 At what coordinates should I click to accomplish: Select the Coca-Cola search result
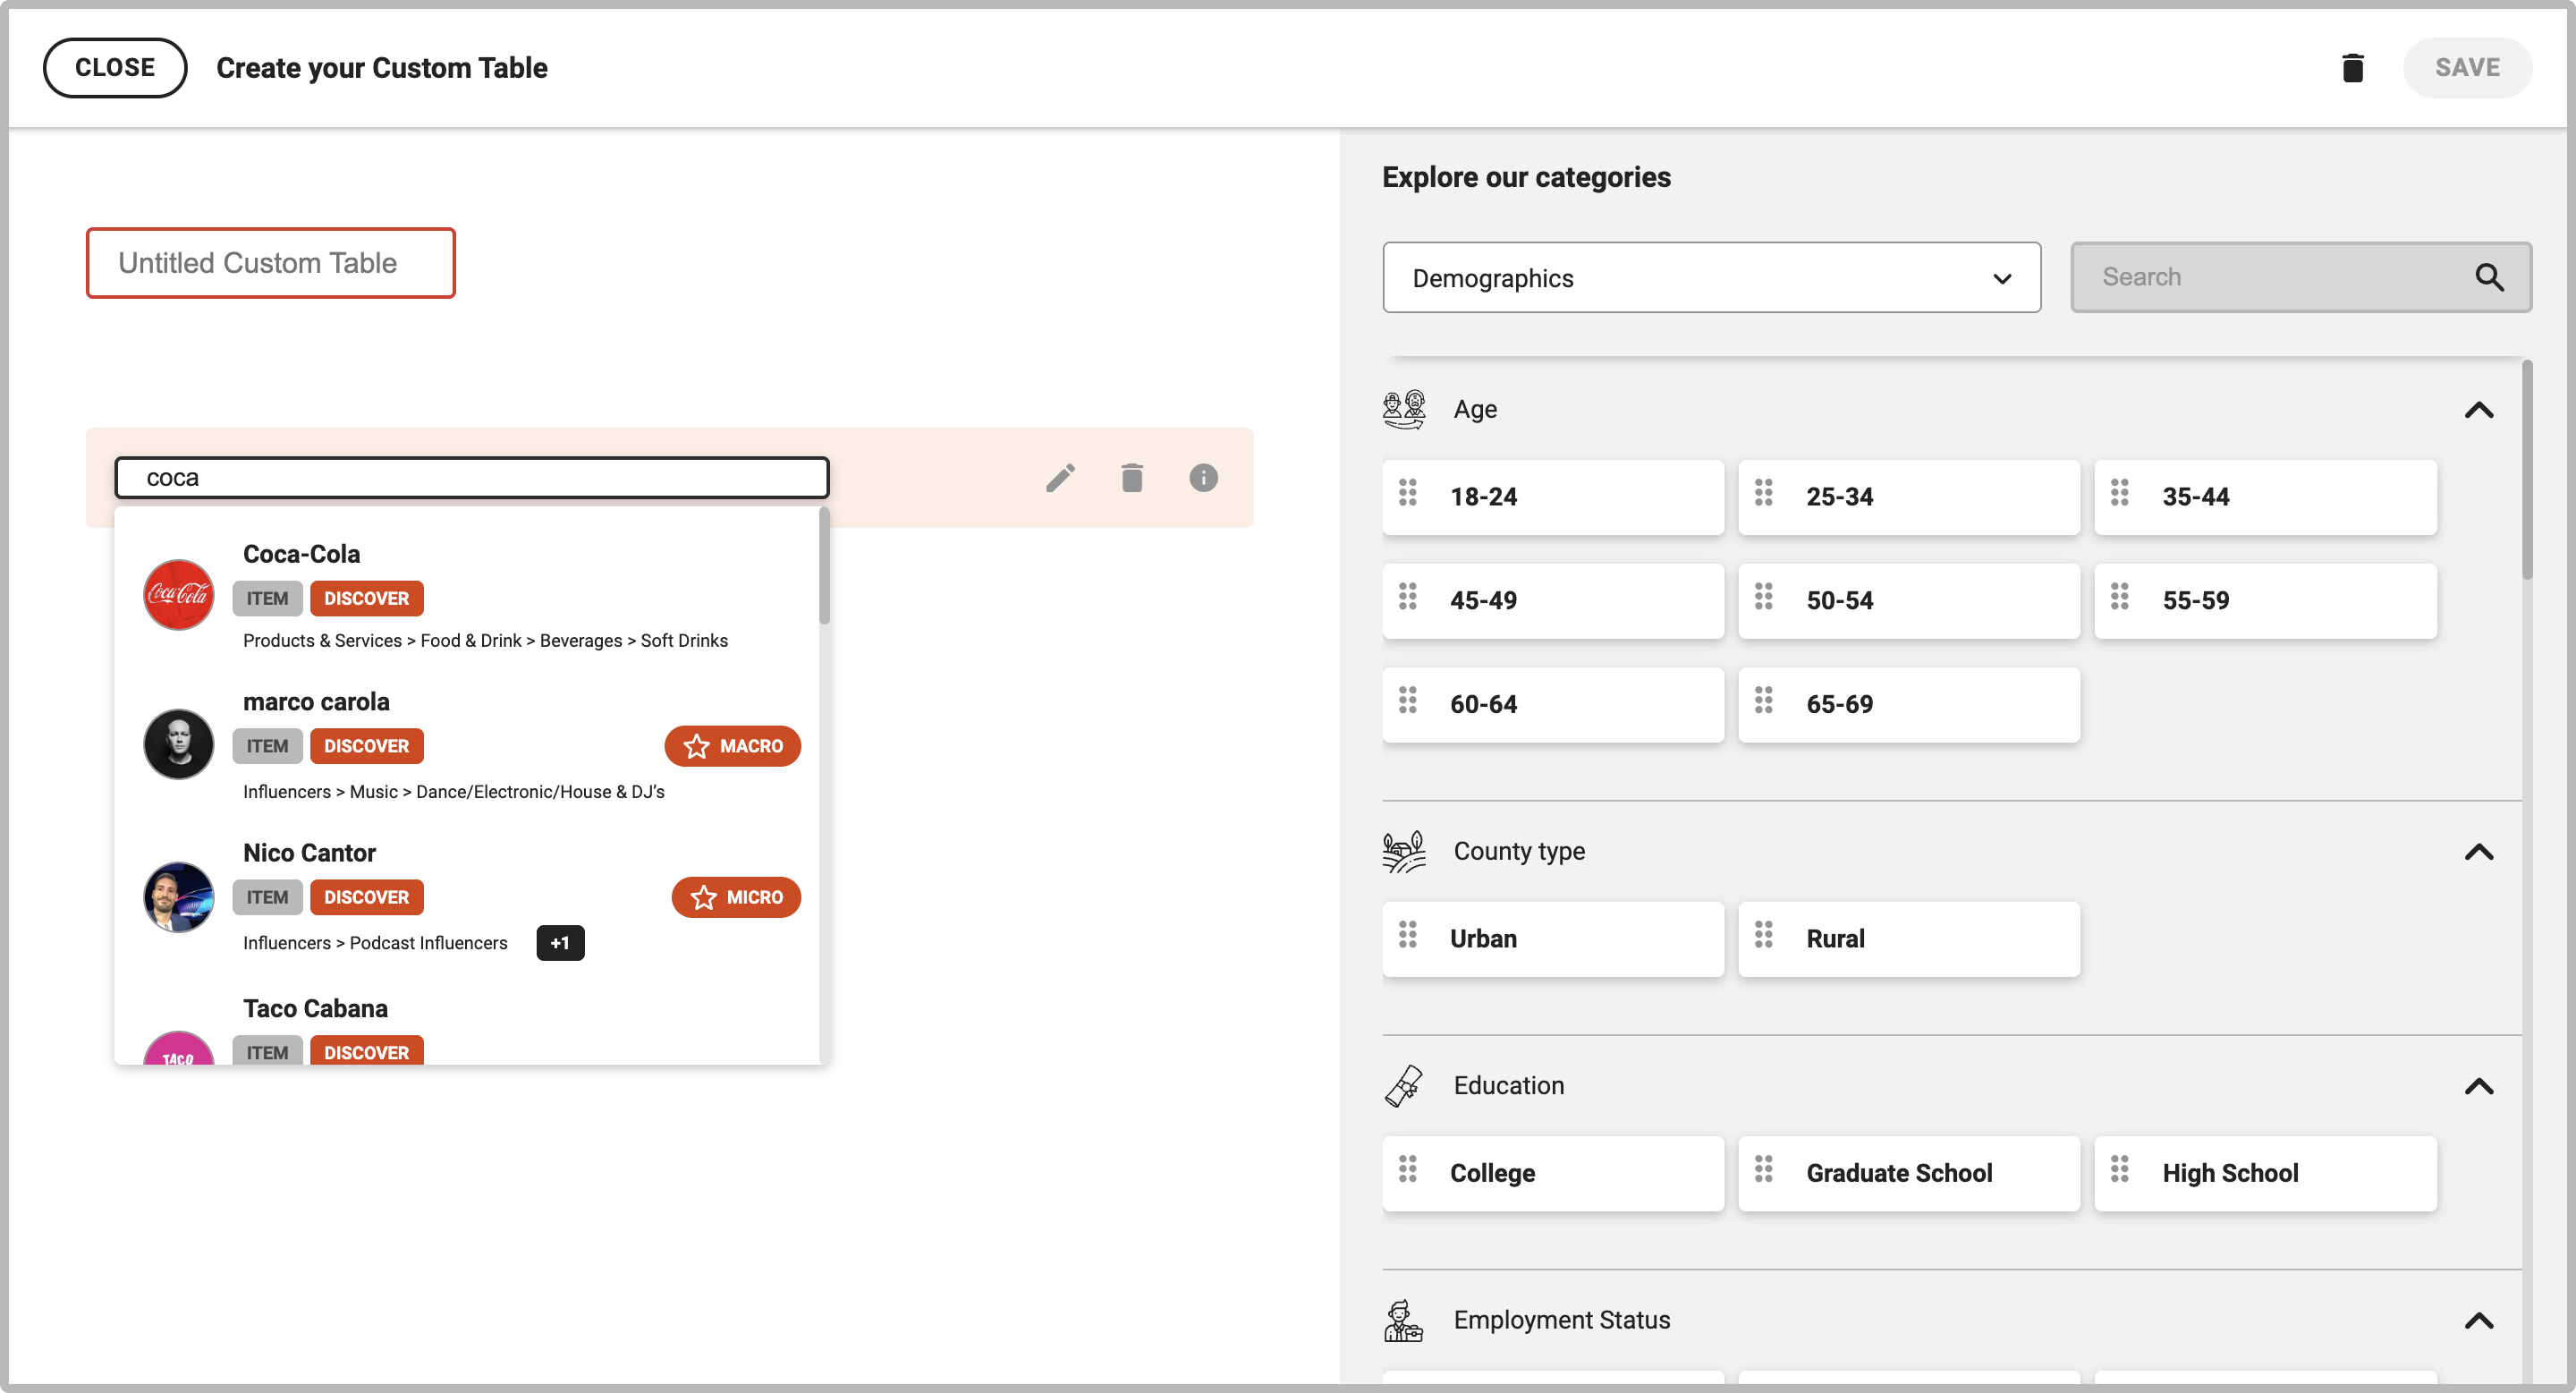[x=301, y=554]
